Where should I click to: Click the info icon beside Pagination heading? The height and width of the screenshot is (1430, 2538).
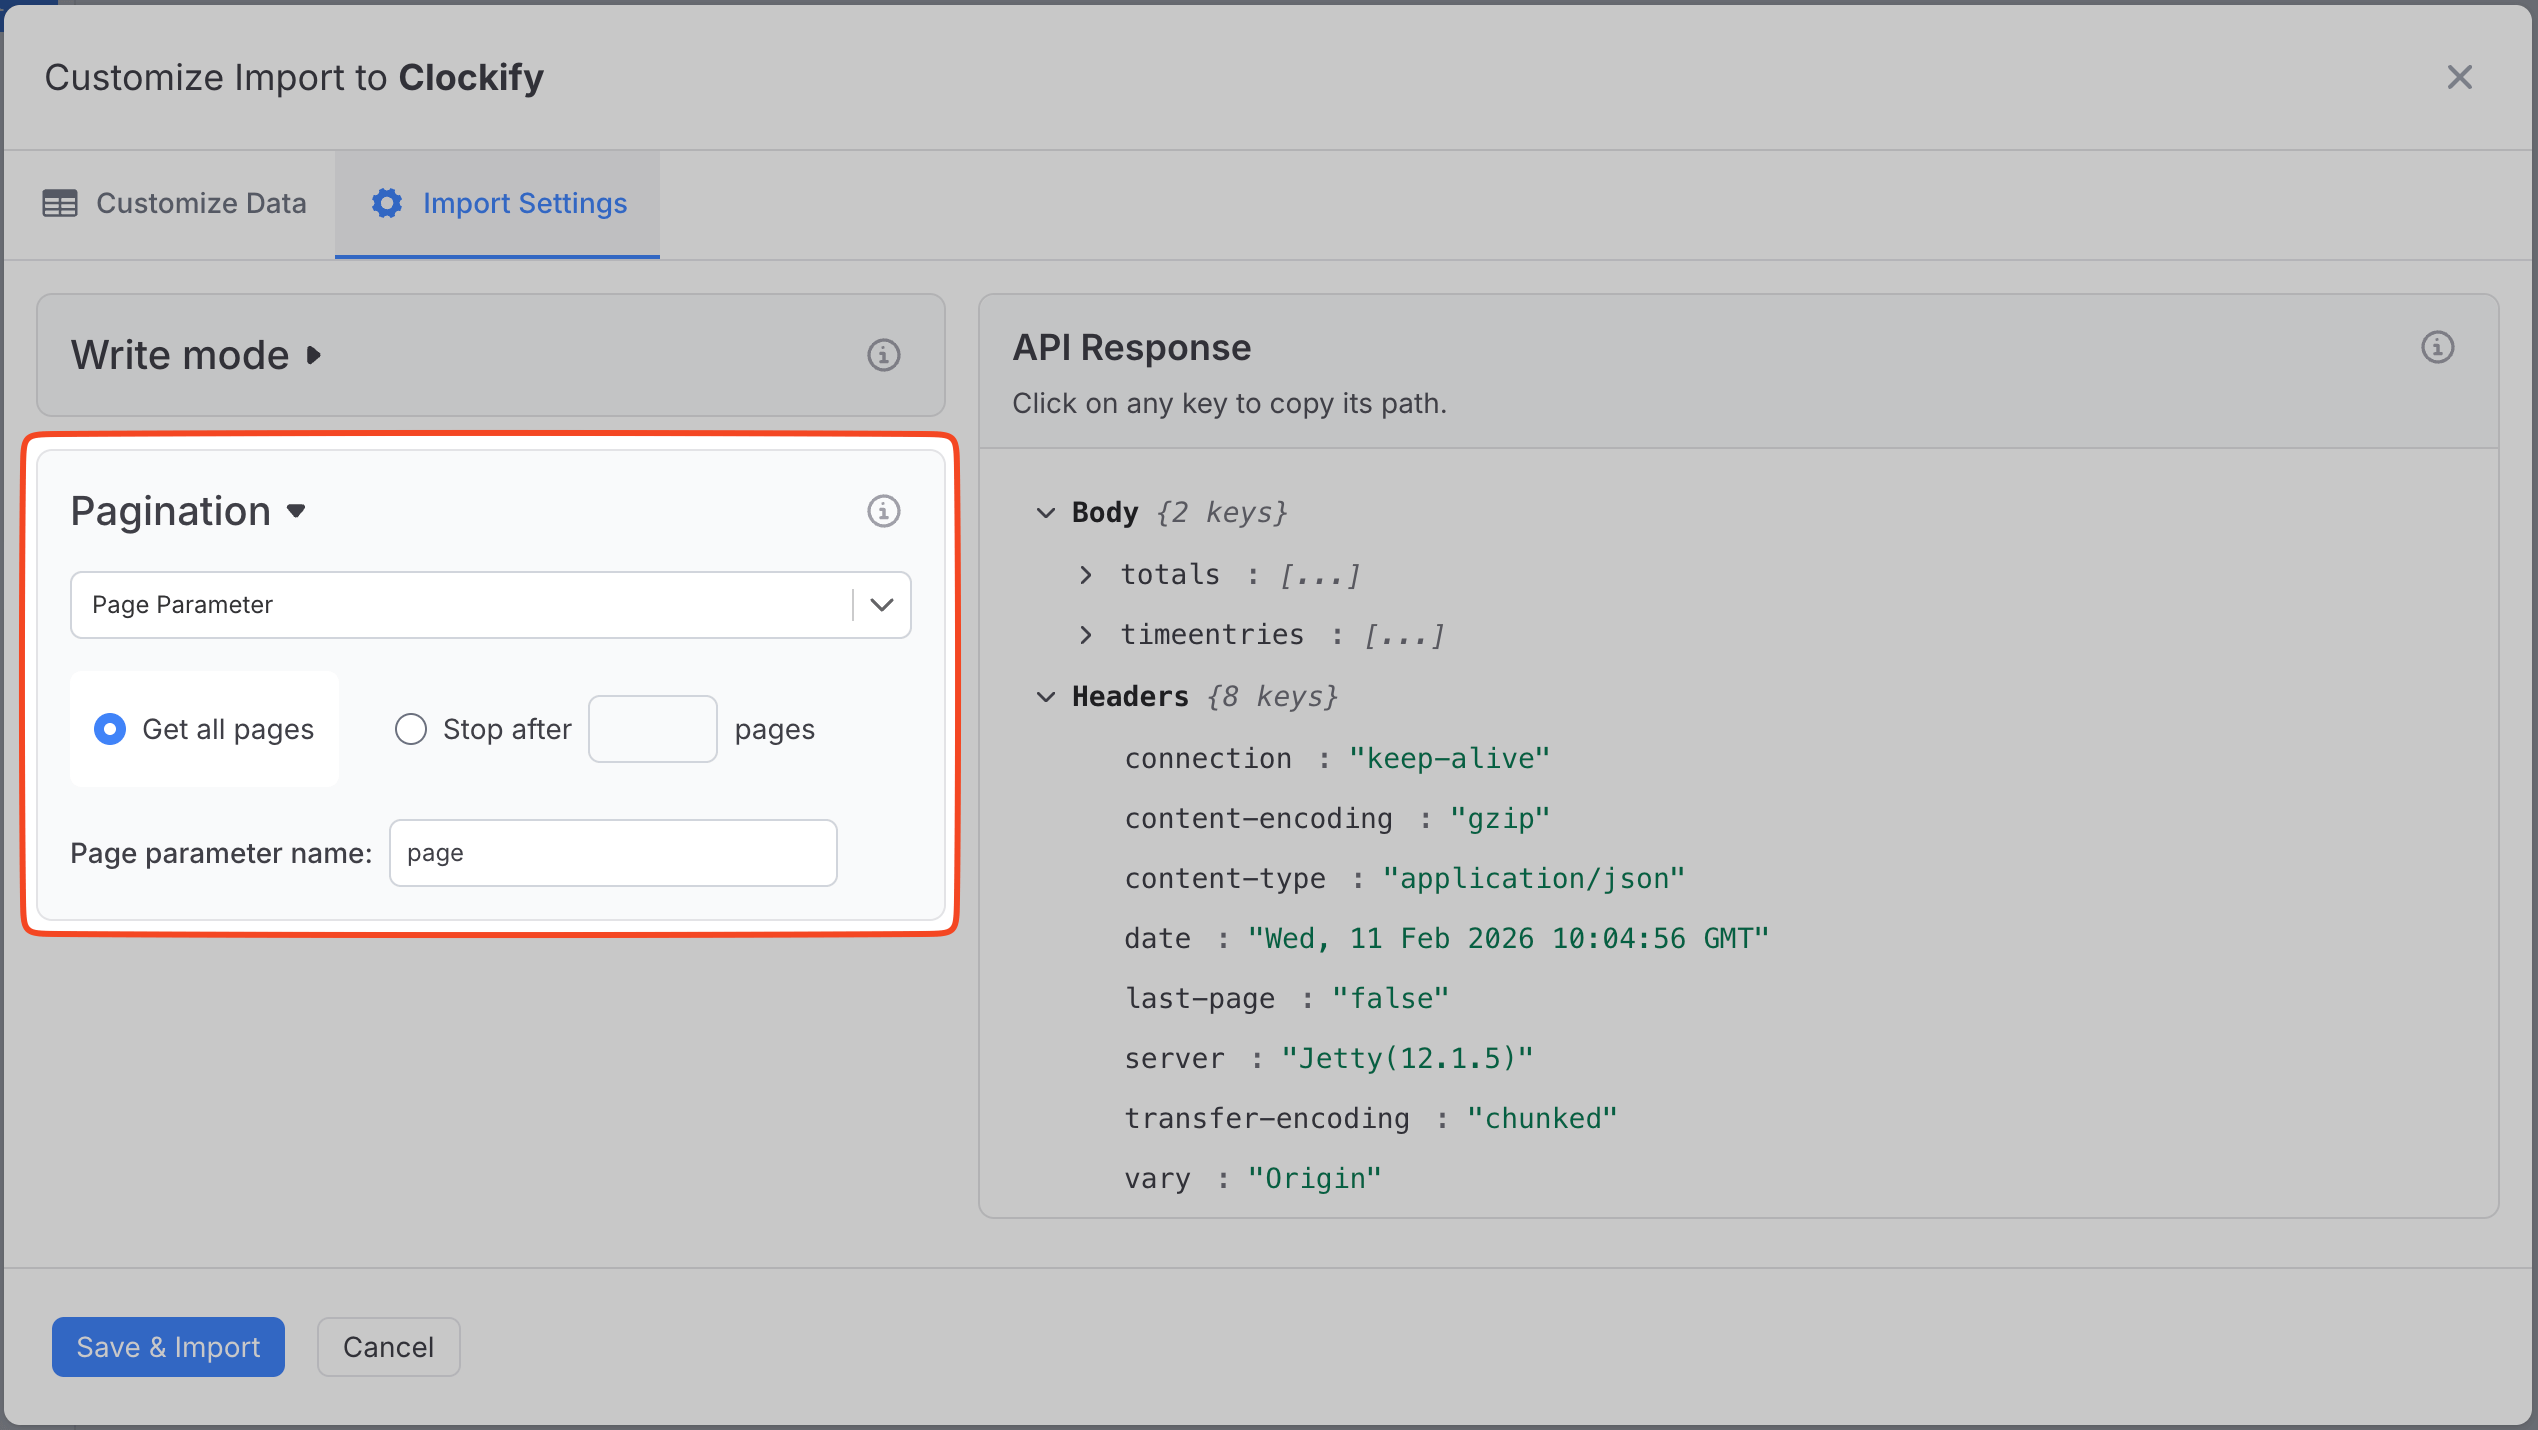coord(883,511)
